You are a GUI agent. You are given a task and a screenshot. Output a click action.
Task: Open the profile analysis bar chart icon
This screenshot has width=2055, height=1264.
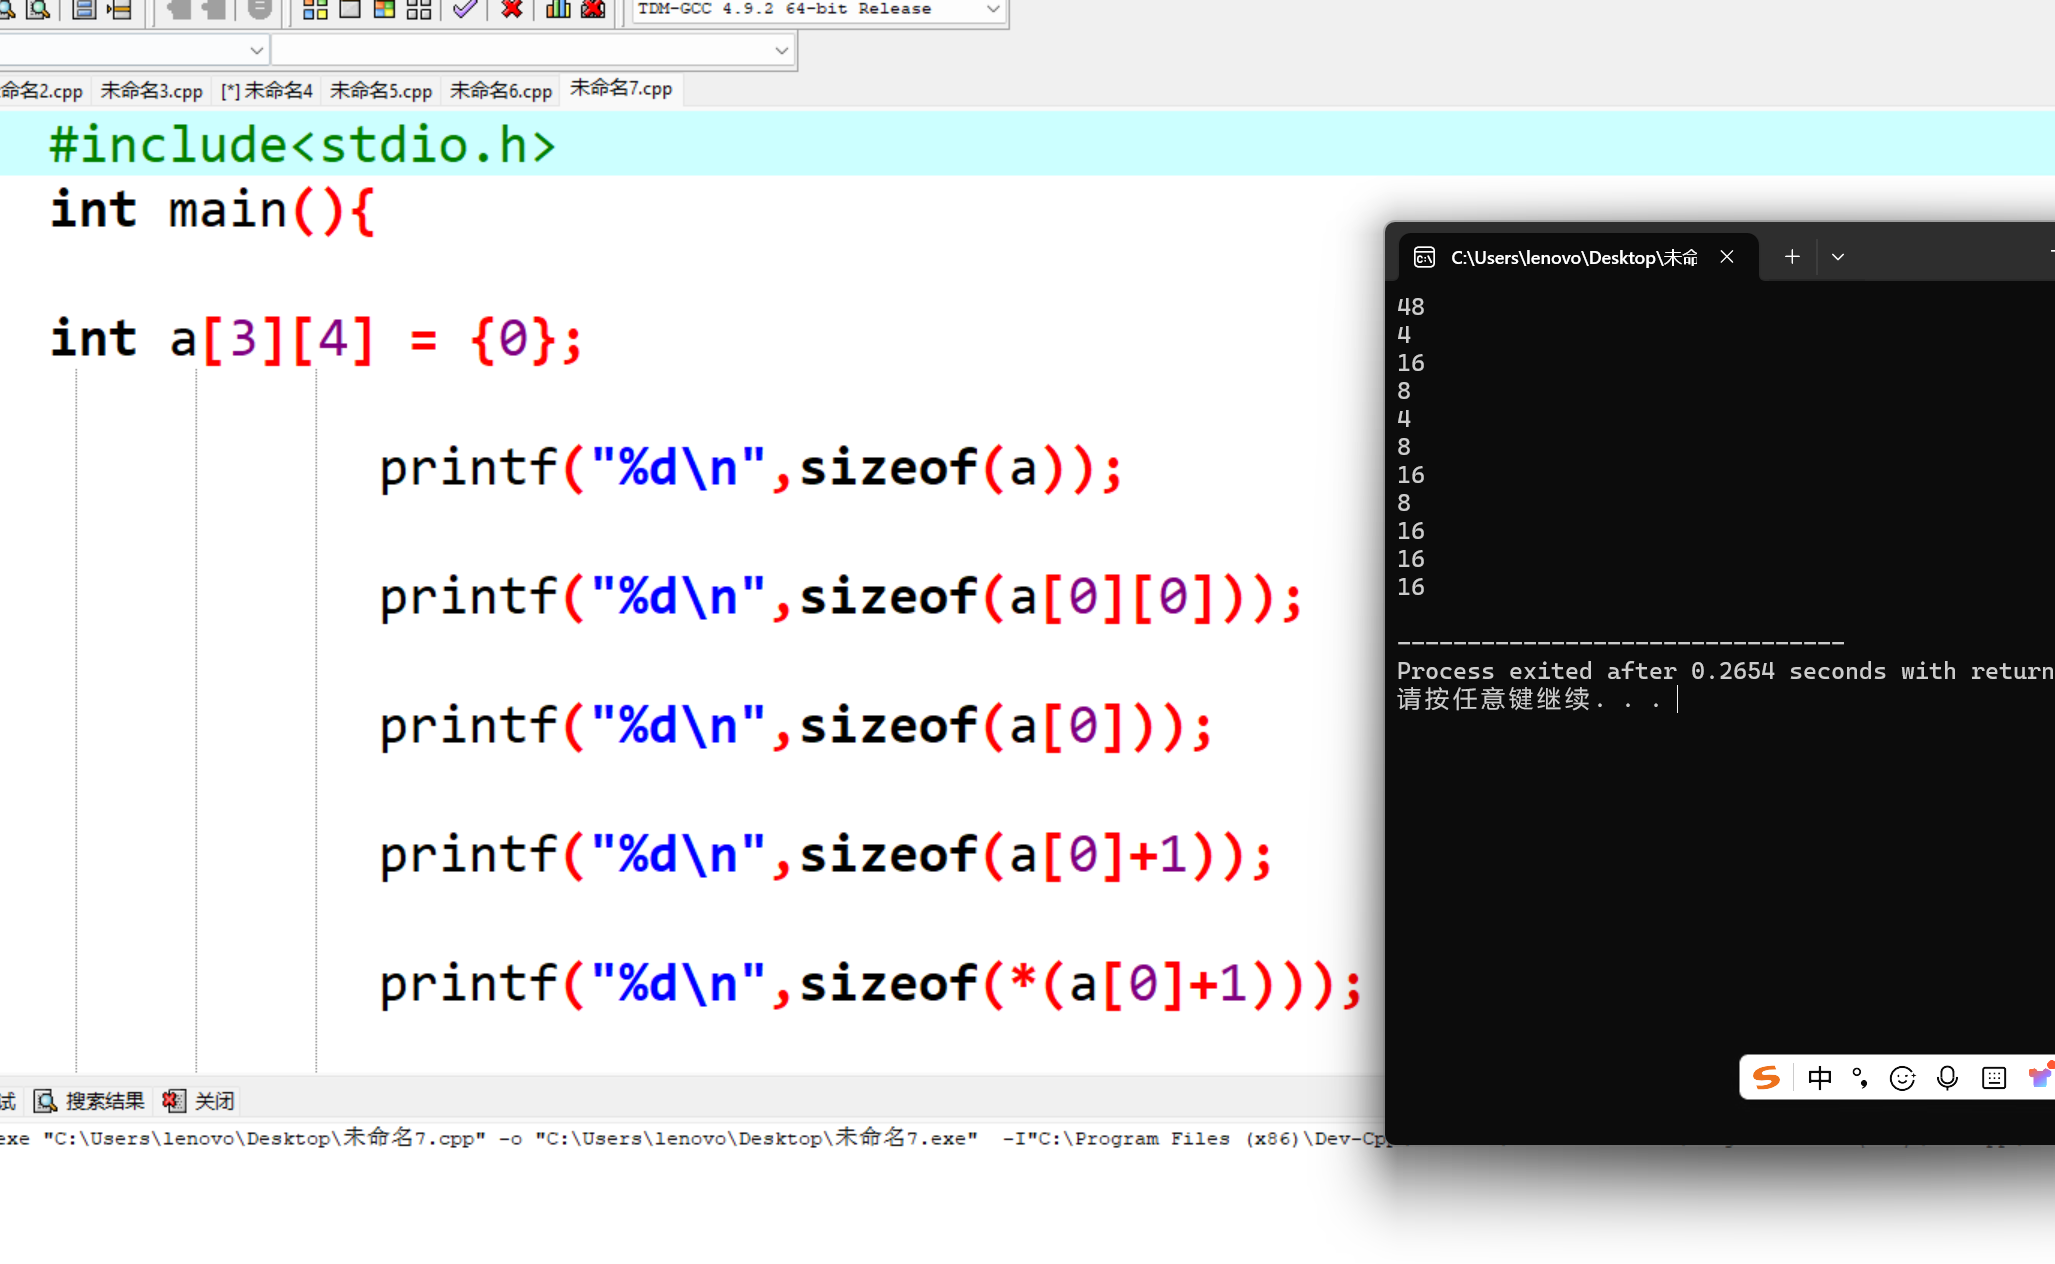point(558,10)
